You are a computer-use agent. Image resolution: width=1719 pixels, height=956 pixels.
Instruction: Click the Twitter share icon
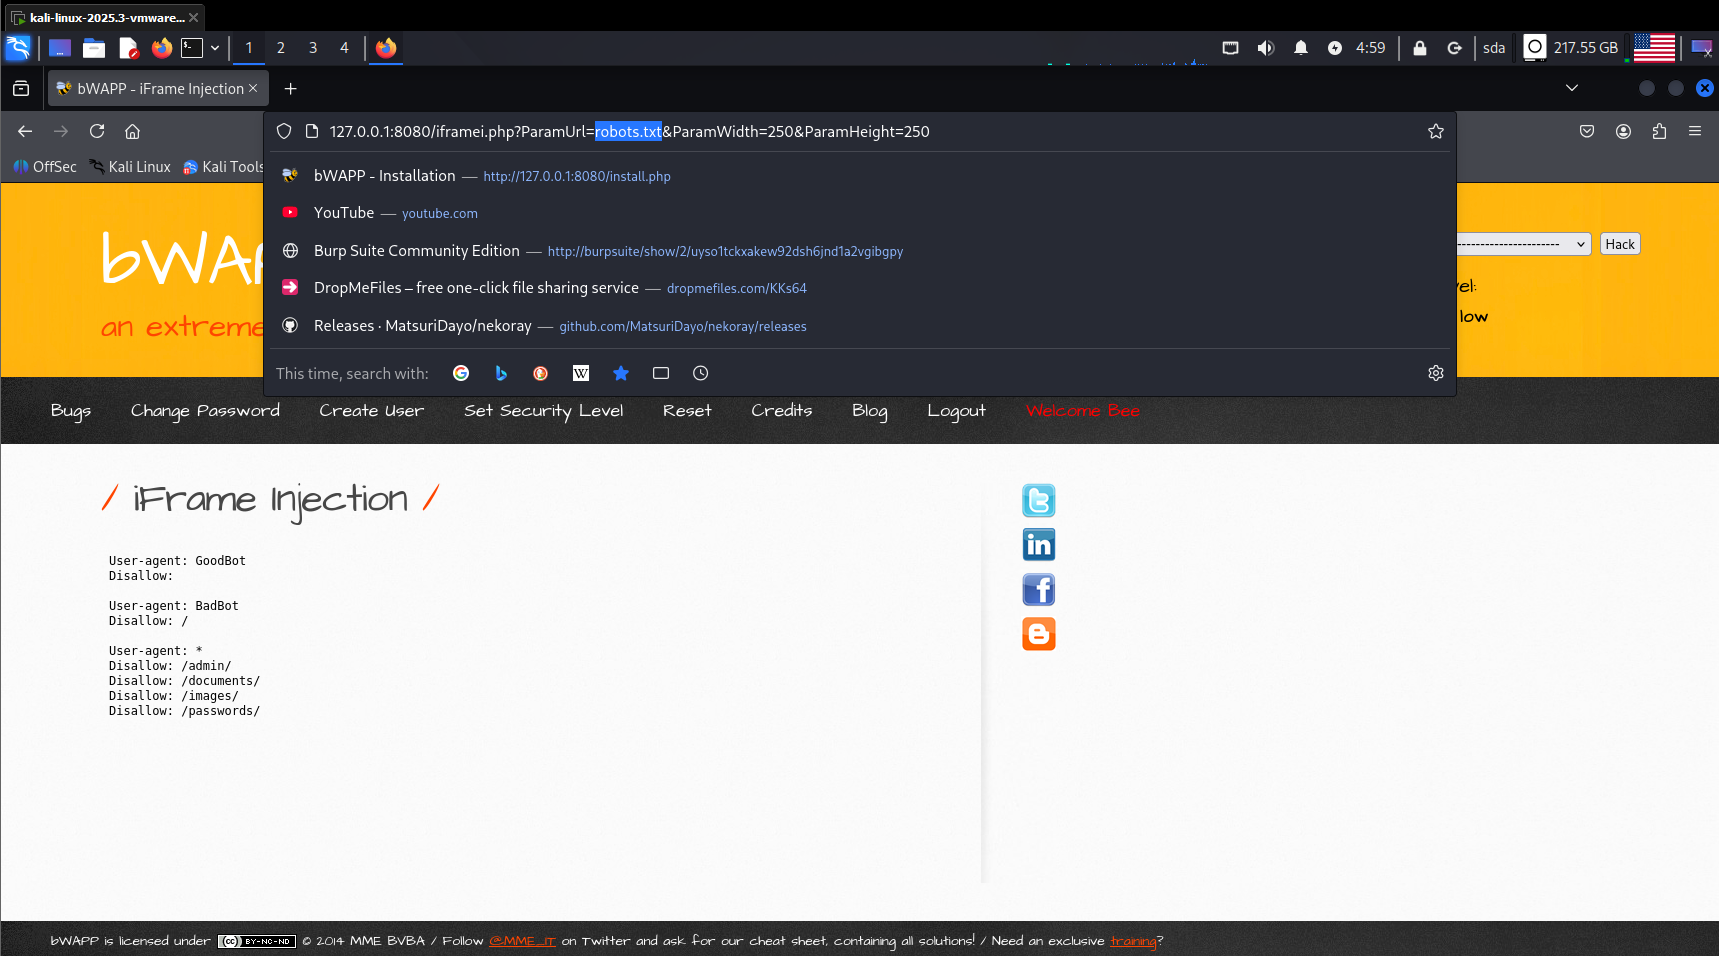pos(1038,500)
